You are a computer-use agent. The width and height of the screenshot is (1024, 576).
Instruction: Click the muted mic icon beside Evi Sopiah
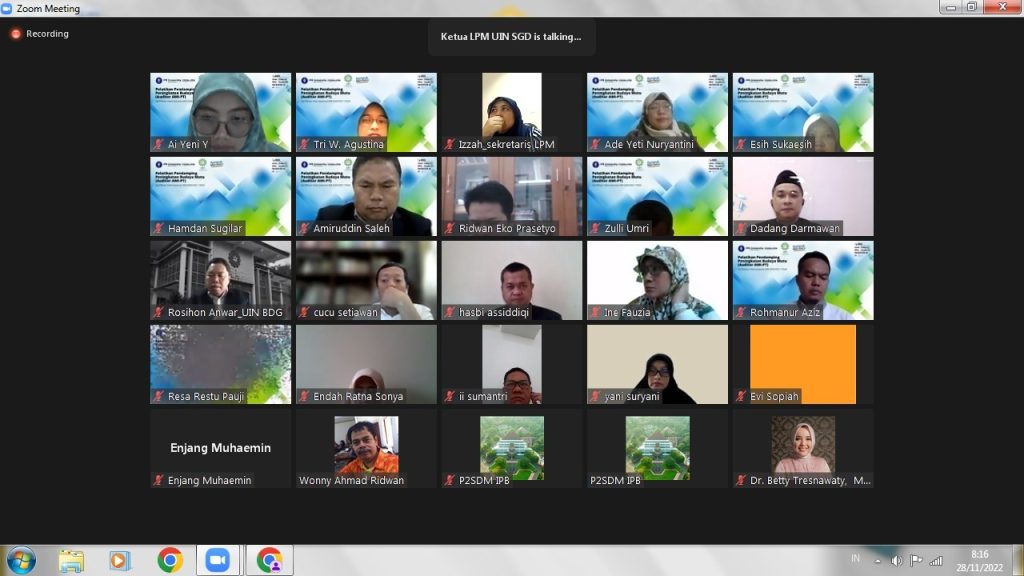click(741, 397)
